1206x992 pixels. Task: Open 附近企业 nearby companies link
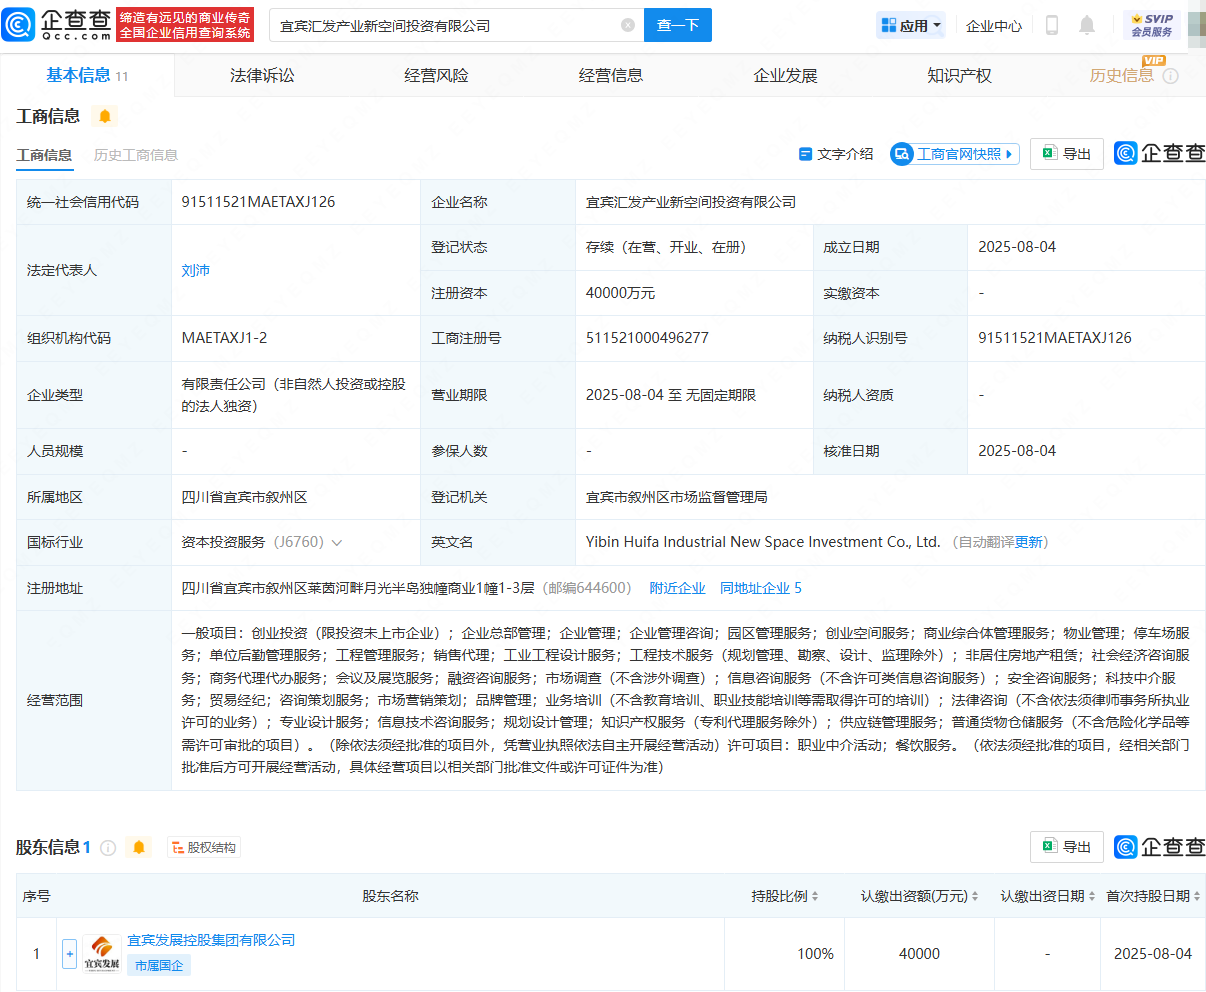[677, 588]
